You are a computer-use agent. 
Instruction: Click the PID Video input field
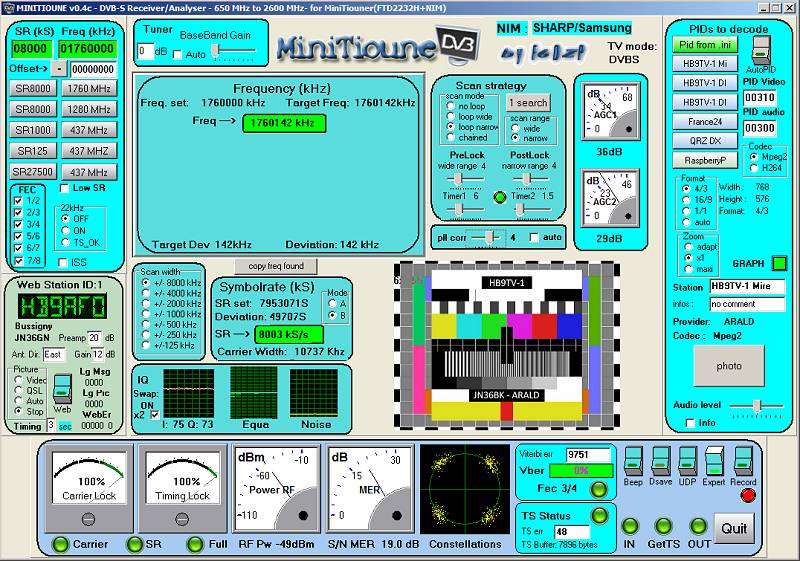click(x=759, y=97)
